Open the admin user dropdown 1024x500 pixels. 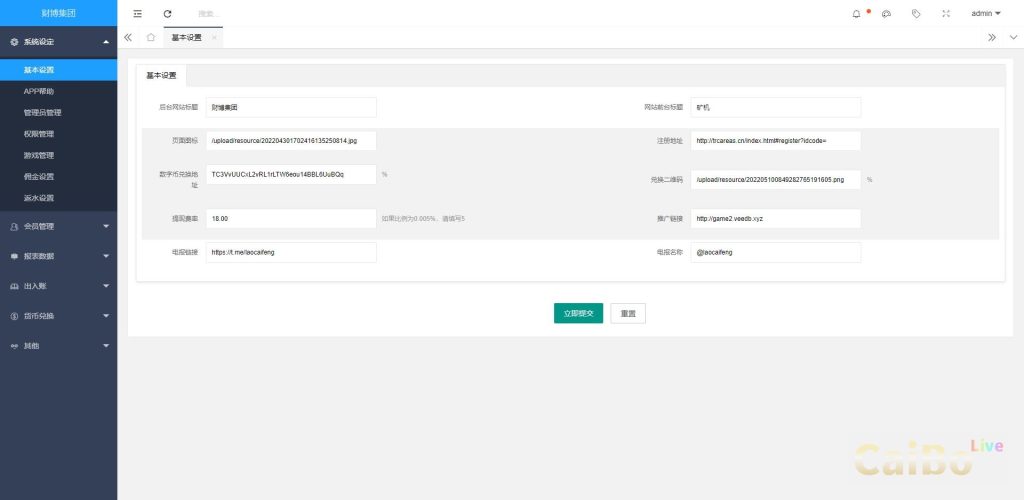(985, 14)
